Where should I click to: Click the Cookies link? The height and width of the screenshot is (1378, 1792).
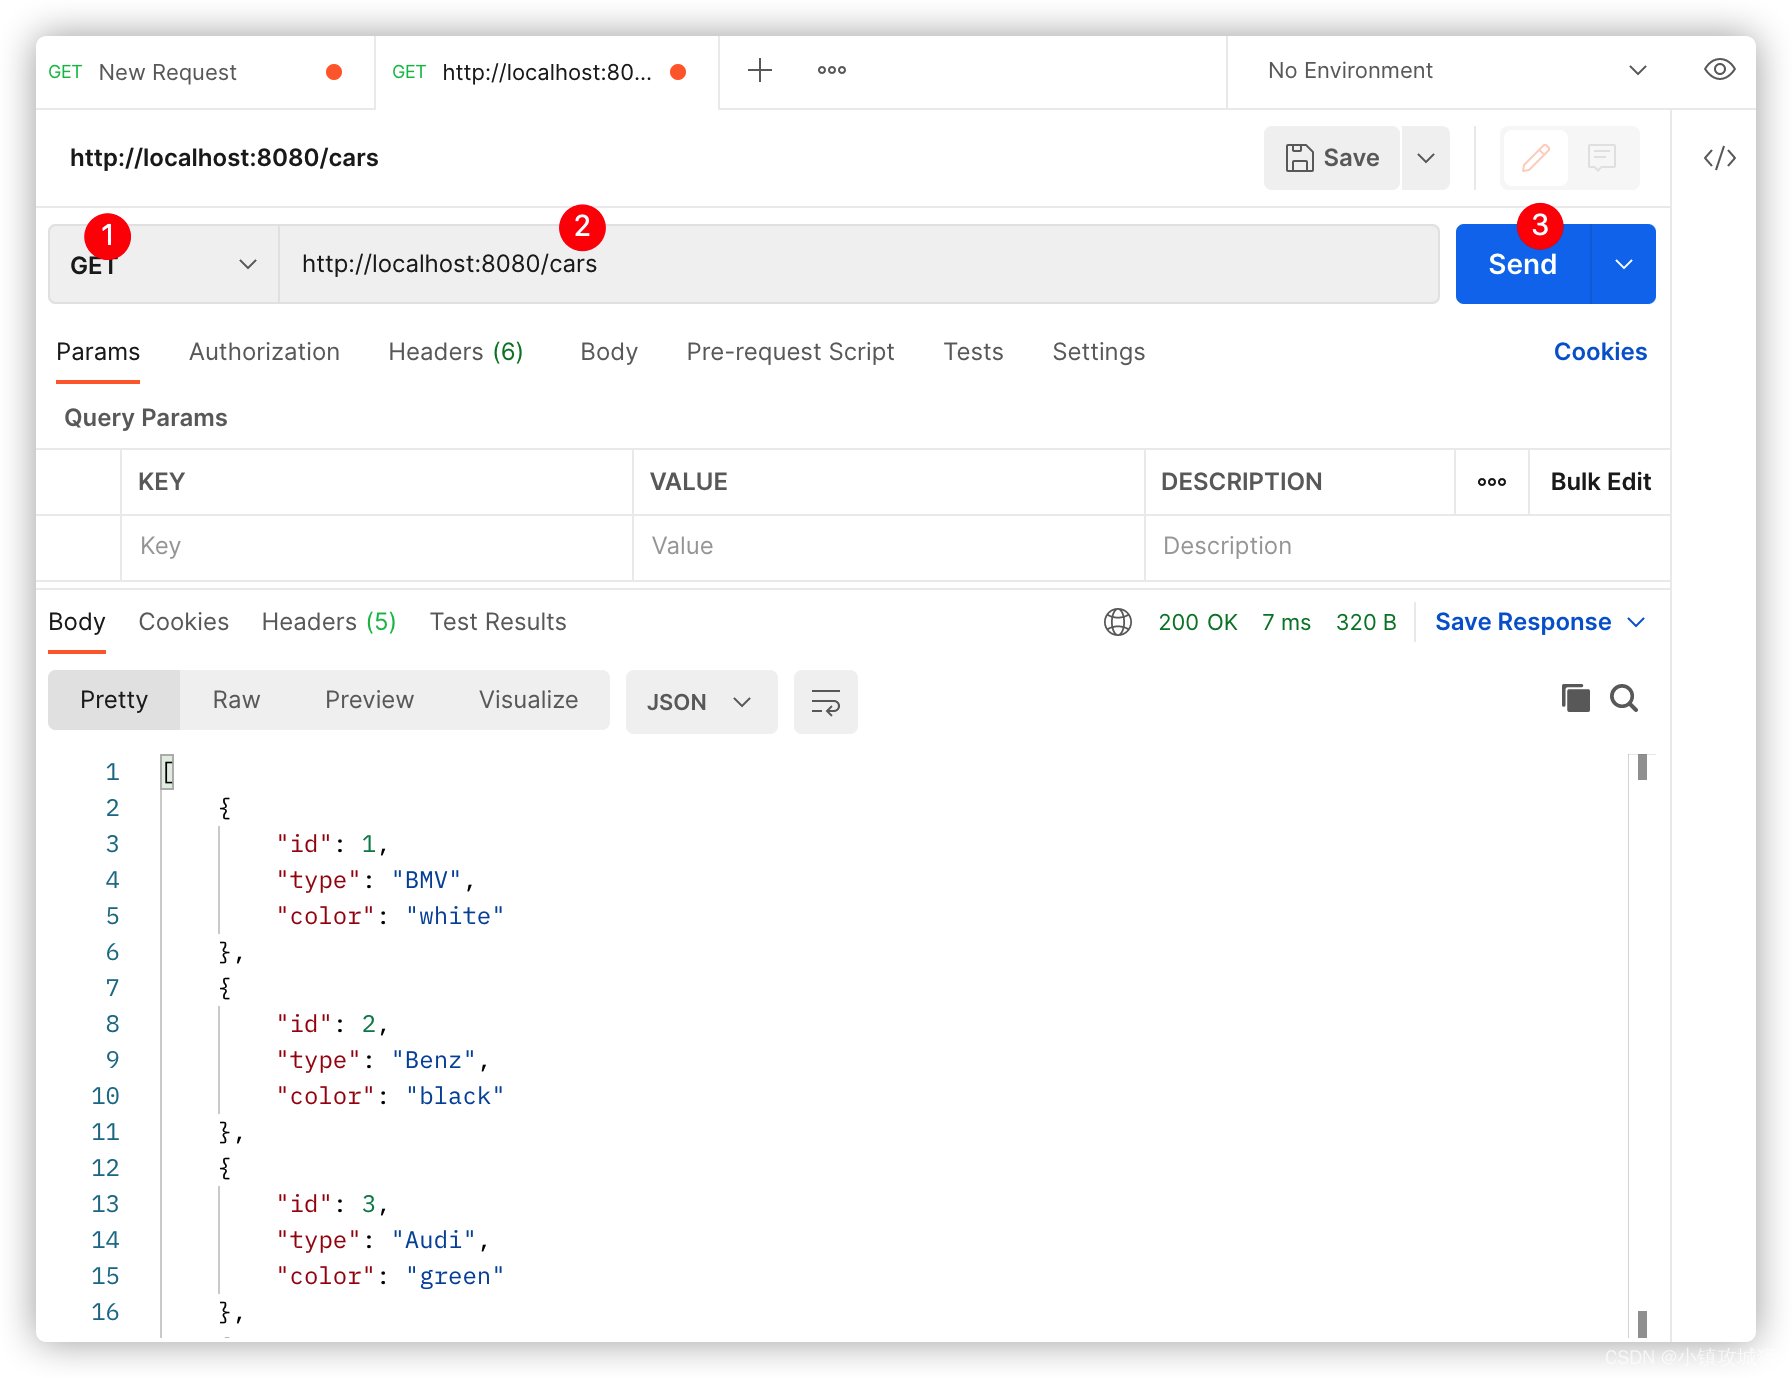[x=1600, y=352]
